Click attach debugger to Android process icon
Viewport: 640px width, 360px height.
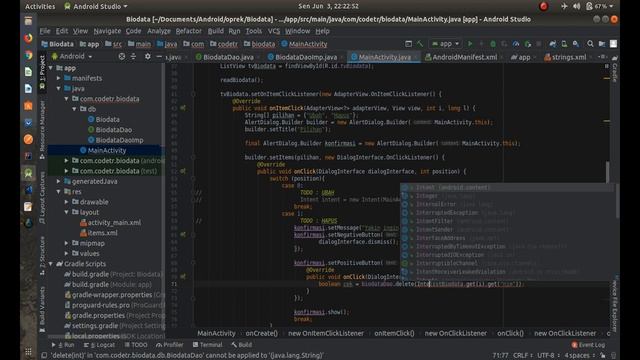528,44
